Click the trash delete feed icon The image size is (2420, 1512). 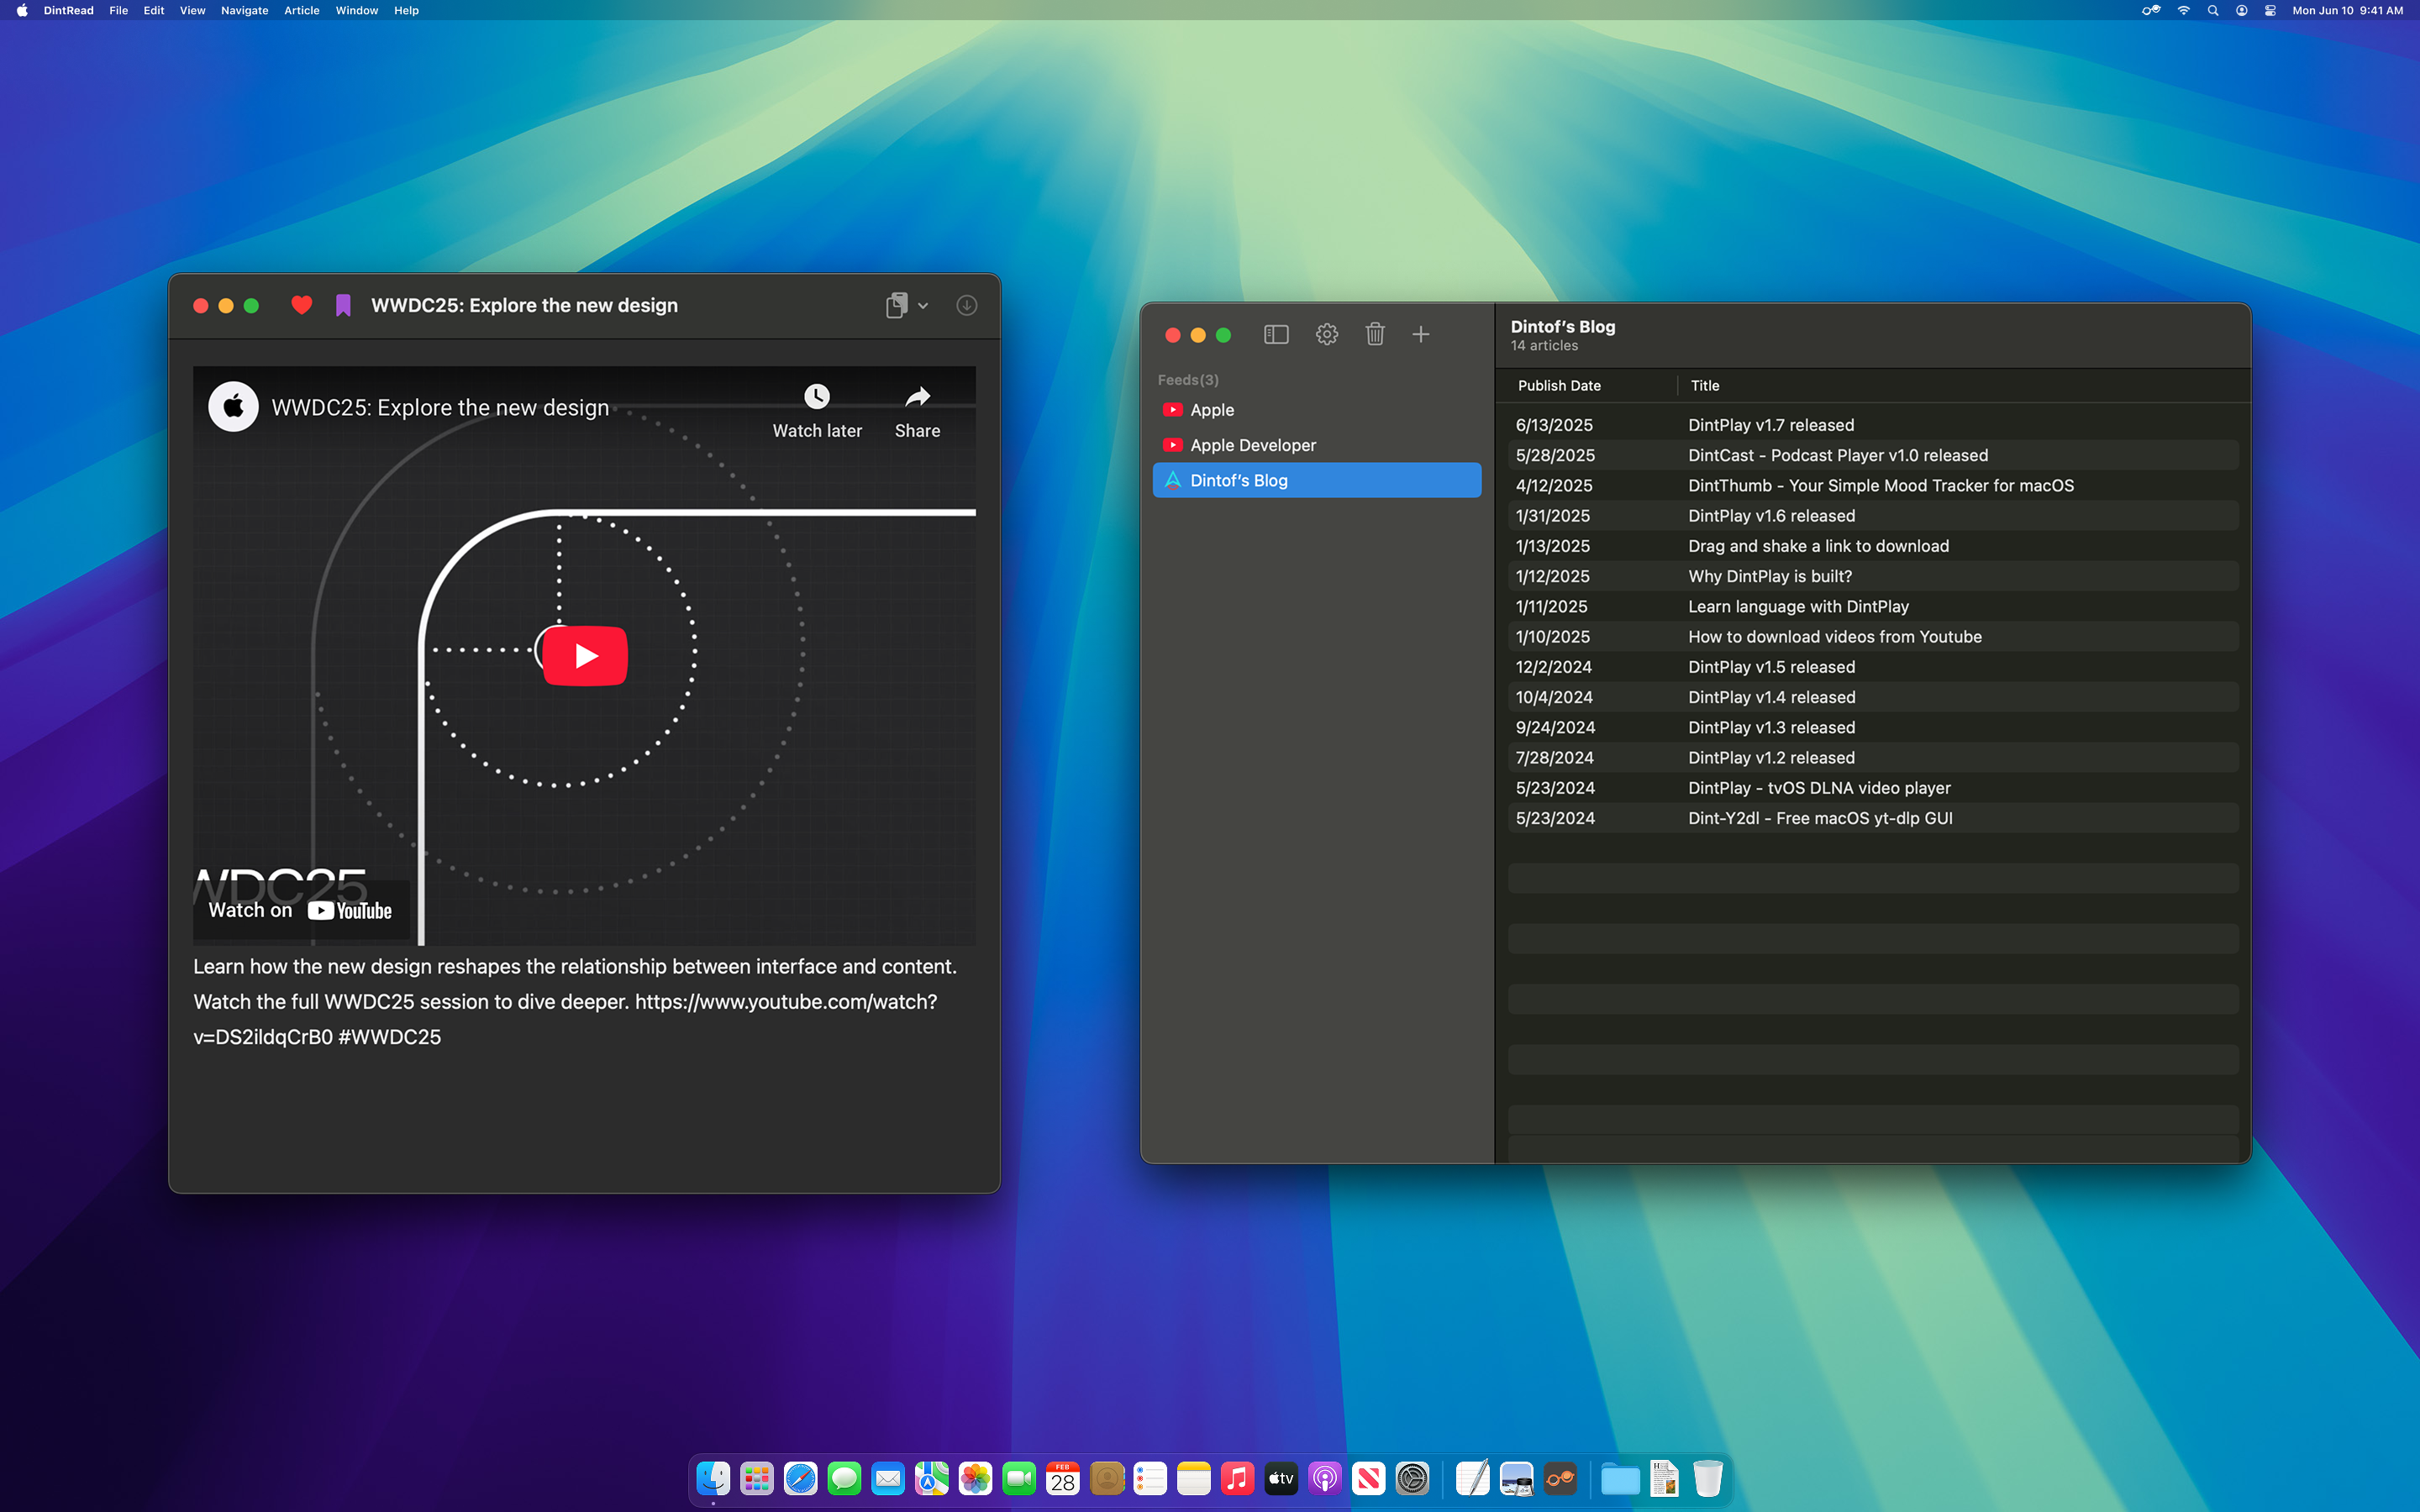pos(1375,334)
